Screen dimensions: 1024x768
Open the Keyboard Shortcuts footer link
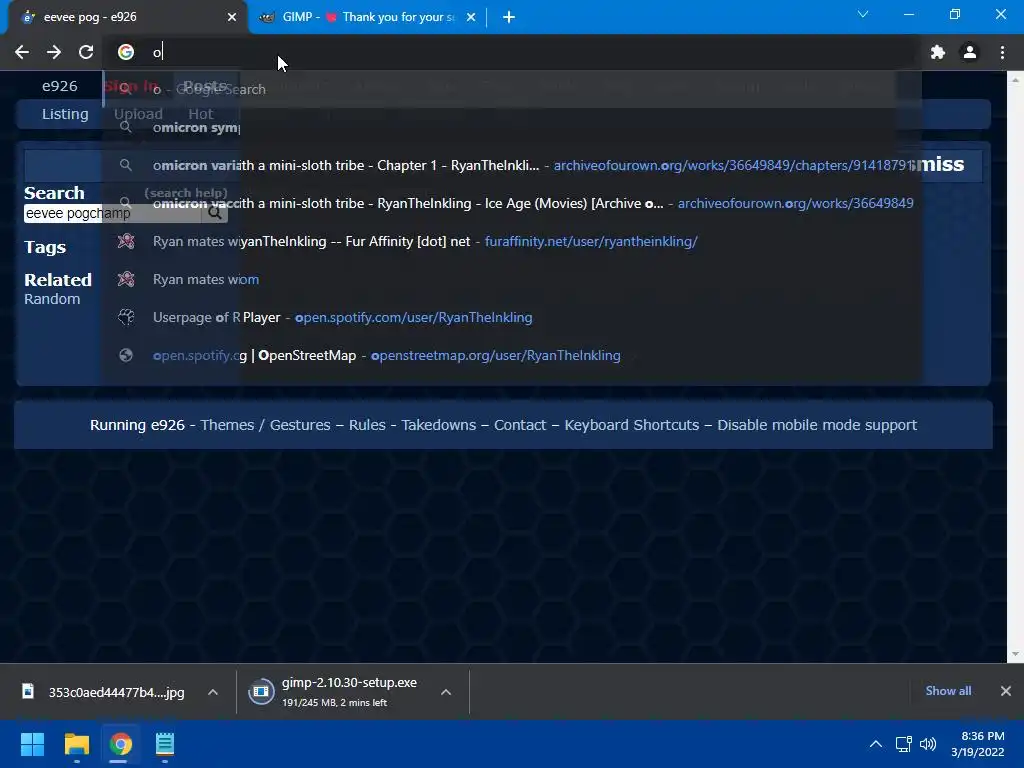click(x=632, y=425)
